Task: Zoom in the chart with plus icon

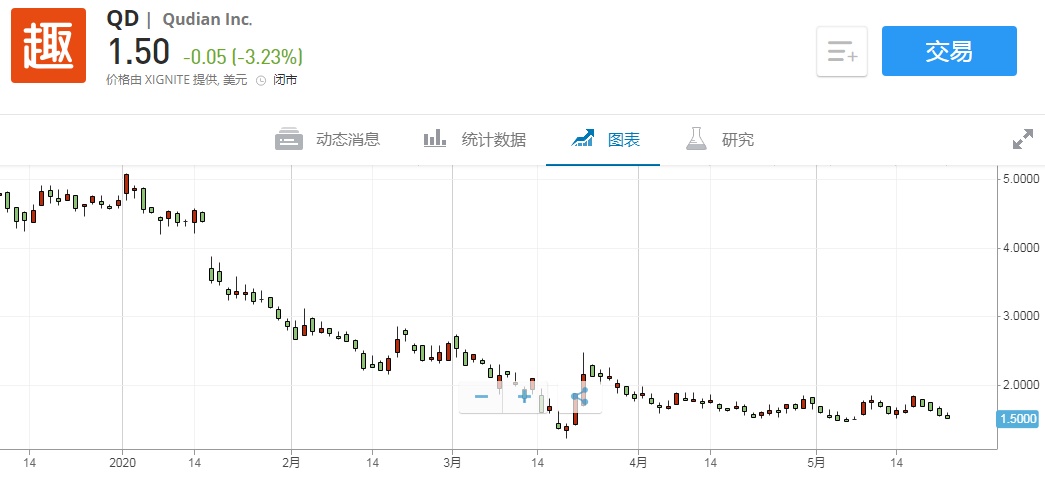Action: click(524, 397)
